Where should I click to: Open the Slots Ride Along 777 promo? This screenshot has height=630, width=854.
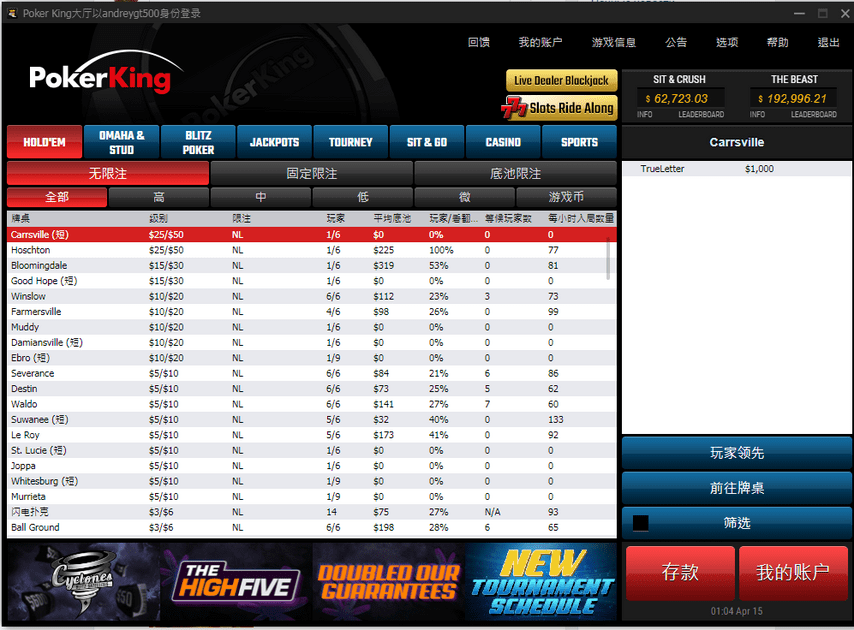click(559, 107)
